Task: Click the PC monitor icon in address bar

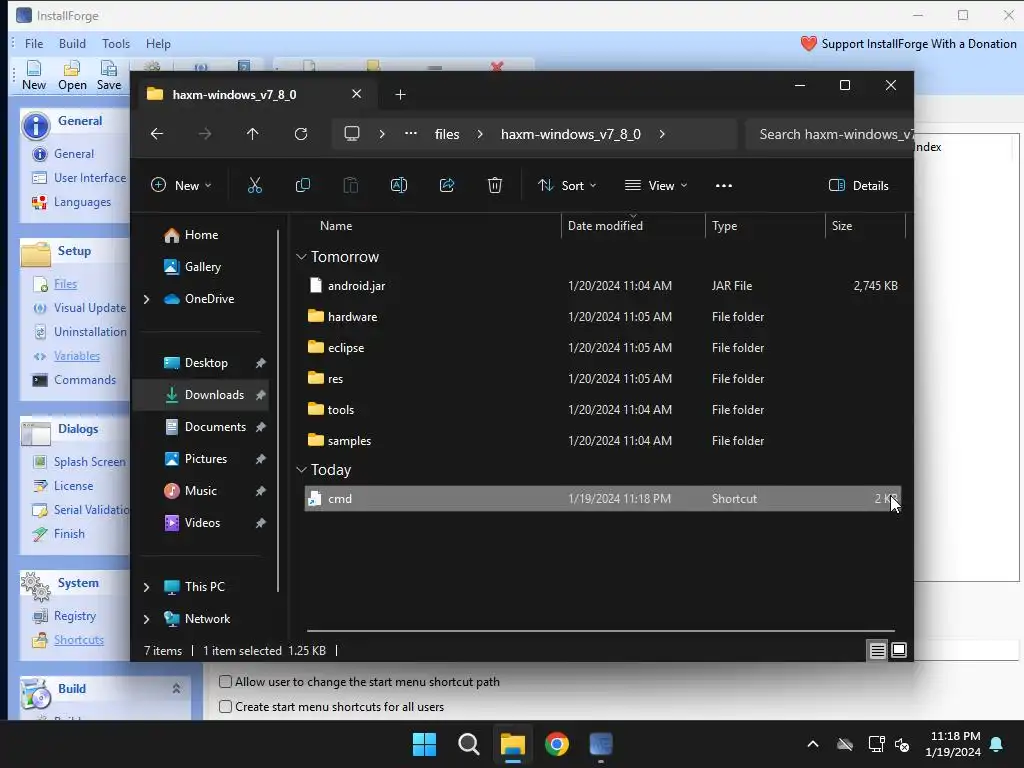Action: point(352,134)
